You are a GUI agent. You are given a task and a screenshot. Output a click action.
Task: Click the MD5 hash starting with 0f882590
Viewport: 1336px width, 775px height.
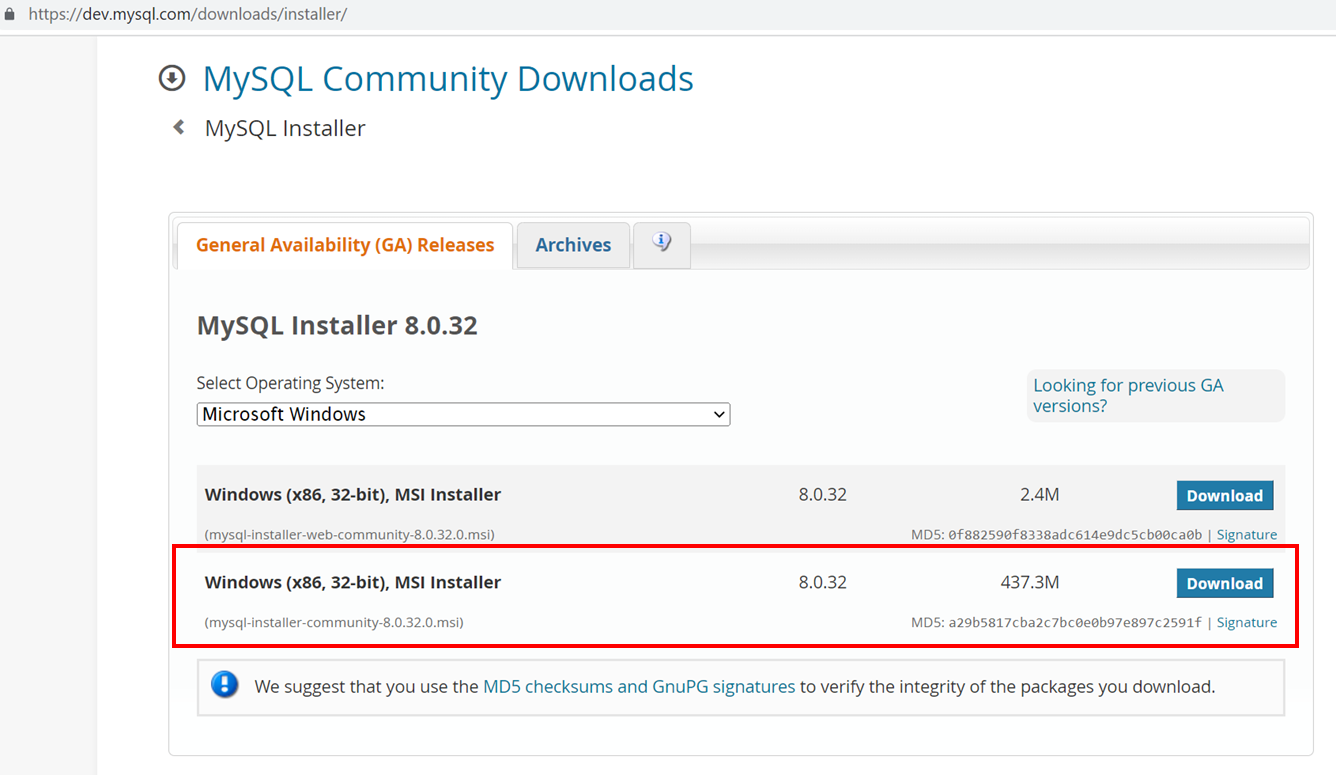pos(1075,535)
